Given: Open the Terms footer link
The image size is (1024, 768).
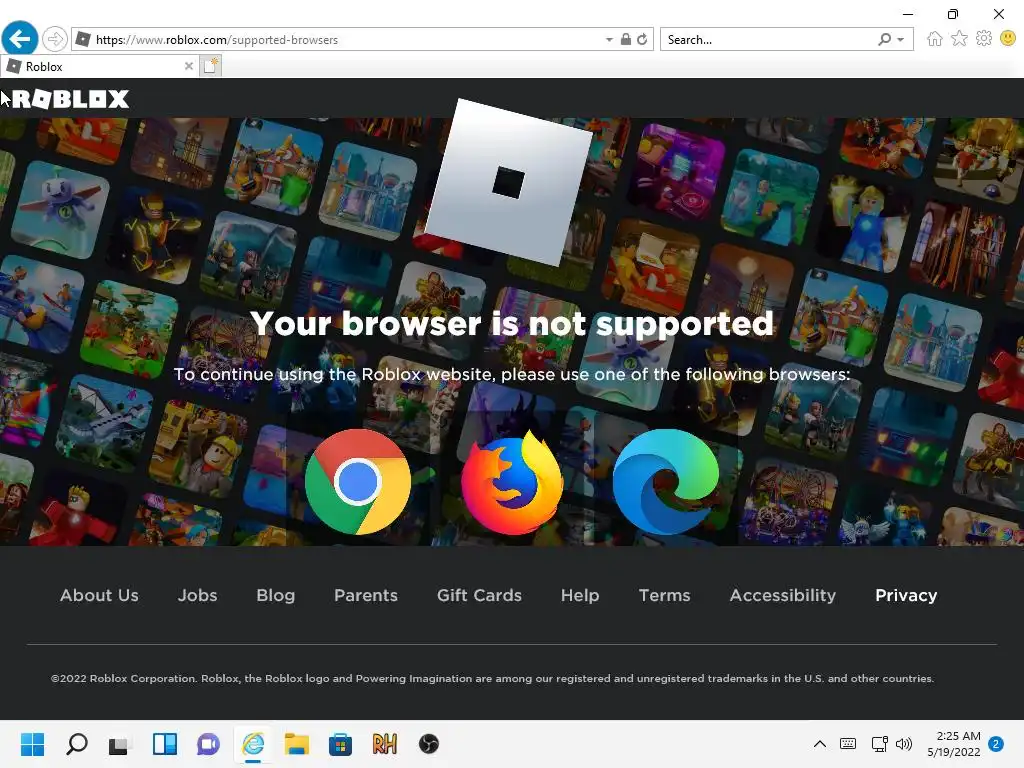Looking at the screenshot, I should pos(664,595).
